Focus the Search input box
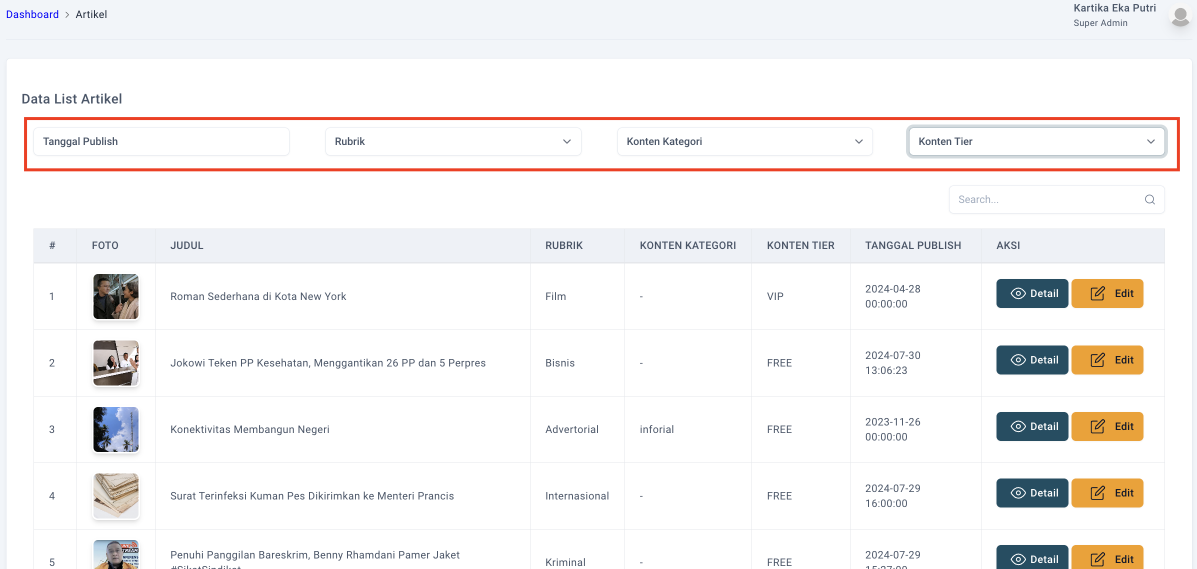The height and width of the screenshot is (569, 1197). (x=1057, y=199)
